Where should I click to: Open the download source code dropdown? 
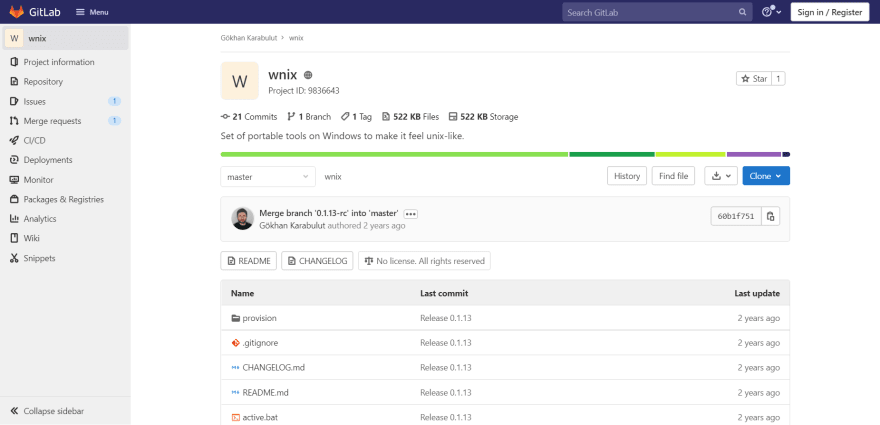pyautogui.click(x=721, y=176)
